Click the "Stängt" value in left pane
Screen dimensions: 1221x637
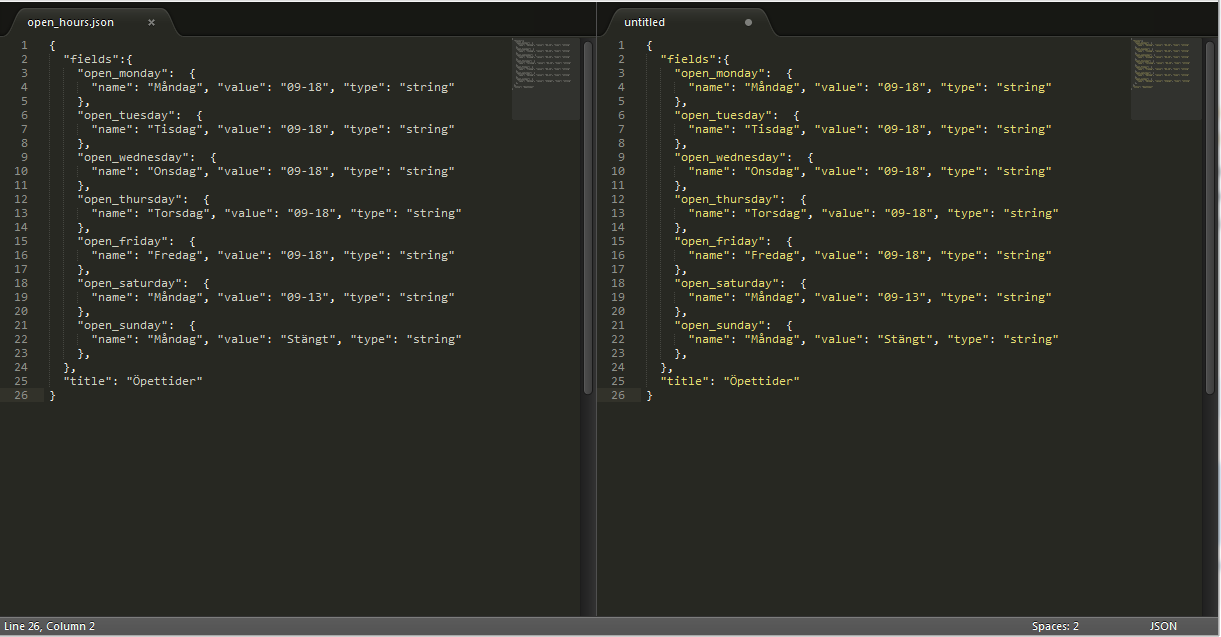pos(307,339)
